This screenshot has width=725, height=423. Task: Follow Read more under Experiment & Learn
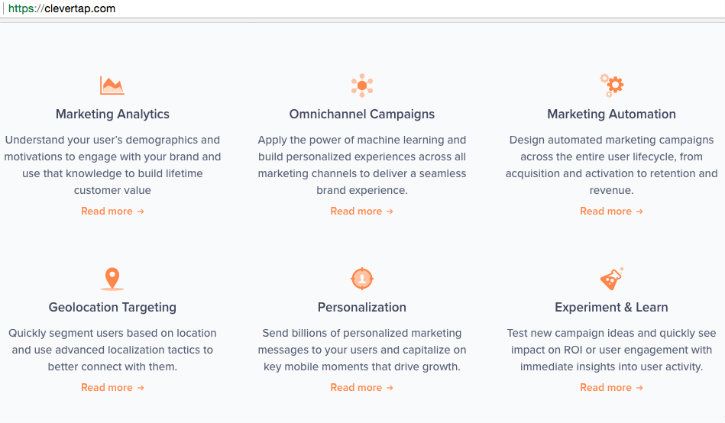(611, 387)
